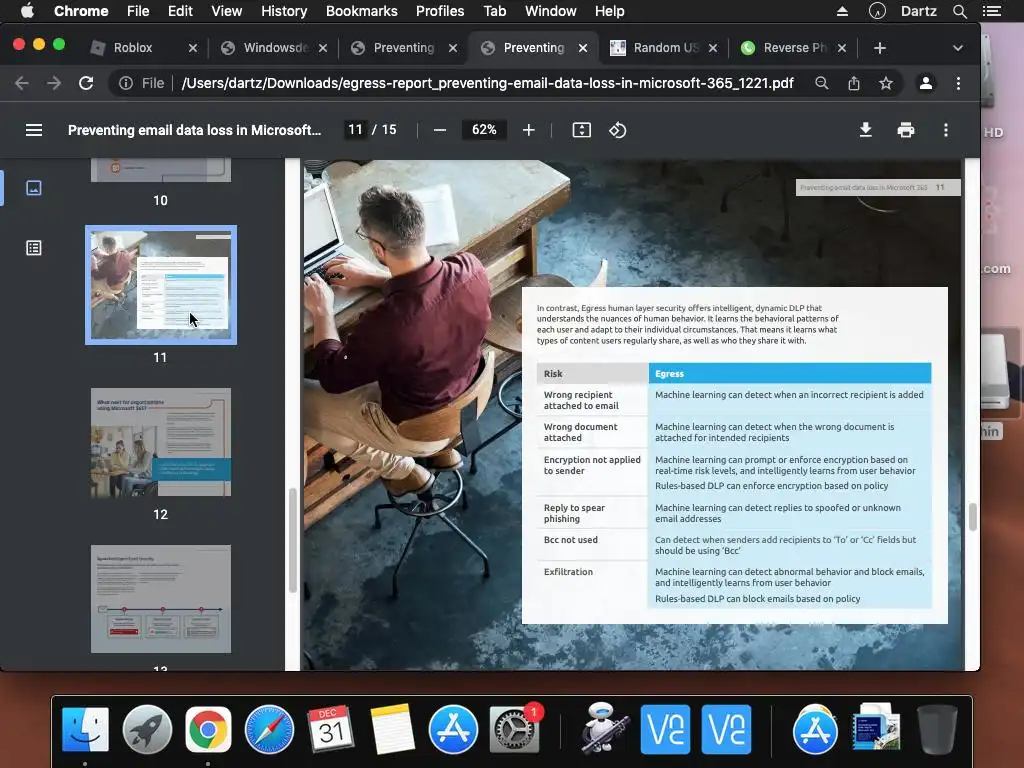This screenshot has width=1024, height=768.
Task: Open the Profiles menu
Action: coord(440,11)
